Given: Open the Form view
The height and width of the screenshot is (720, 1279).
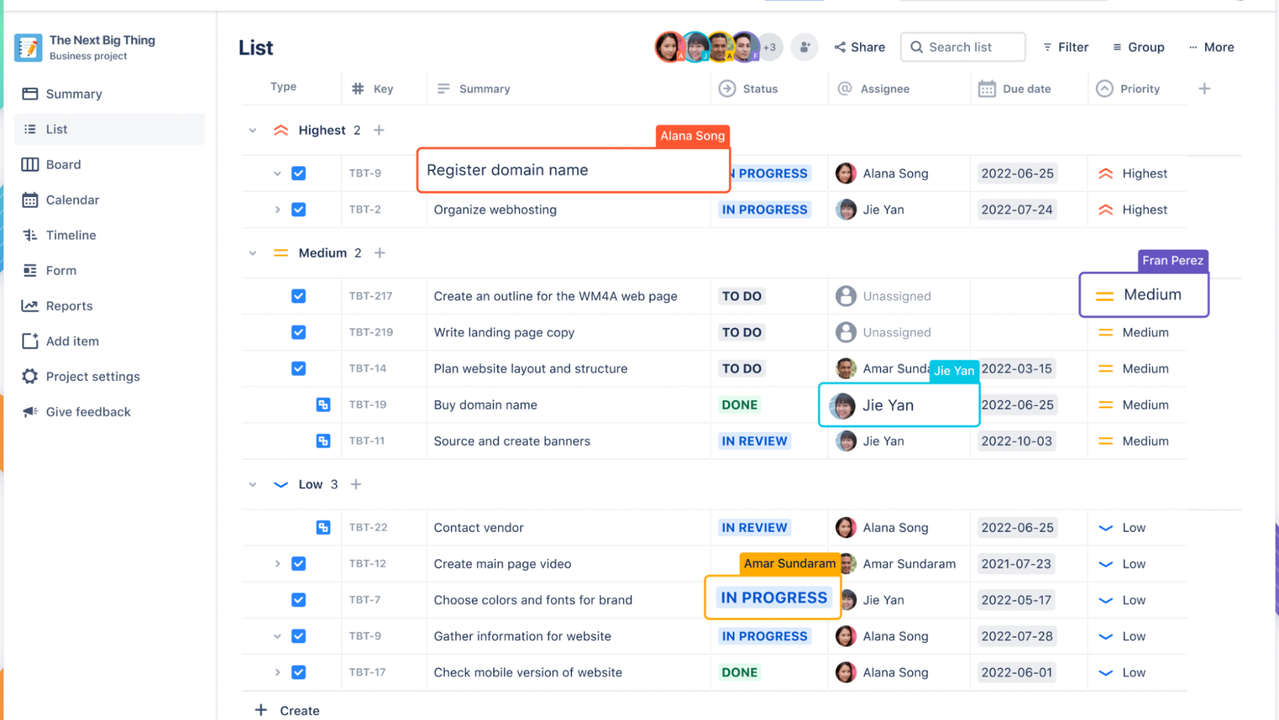Looking at the screenshot, I should 60,270.
